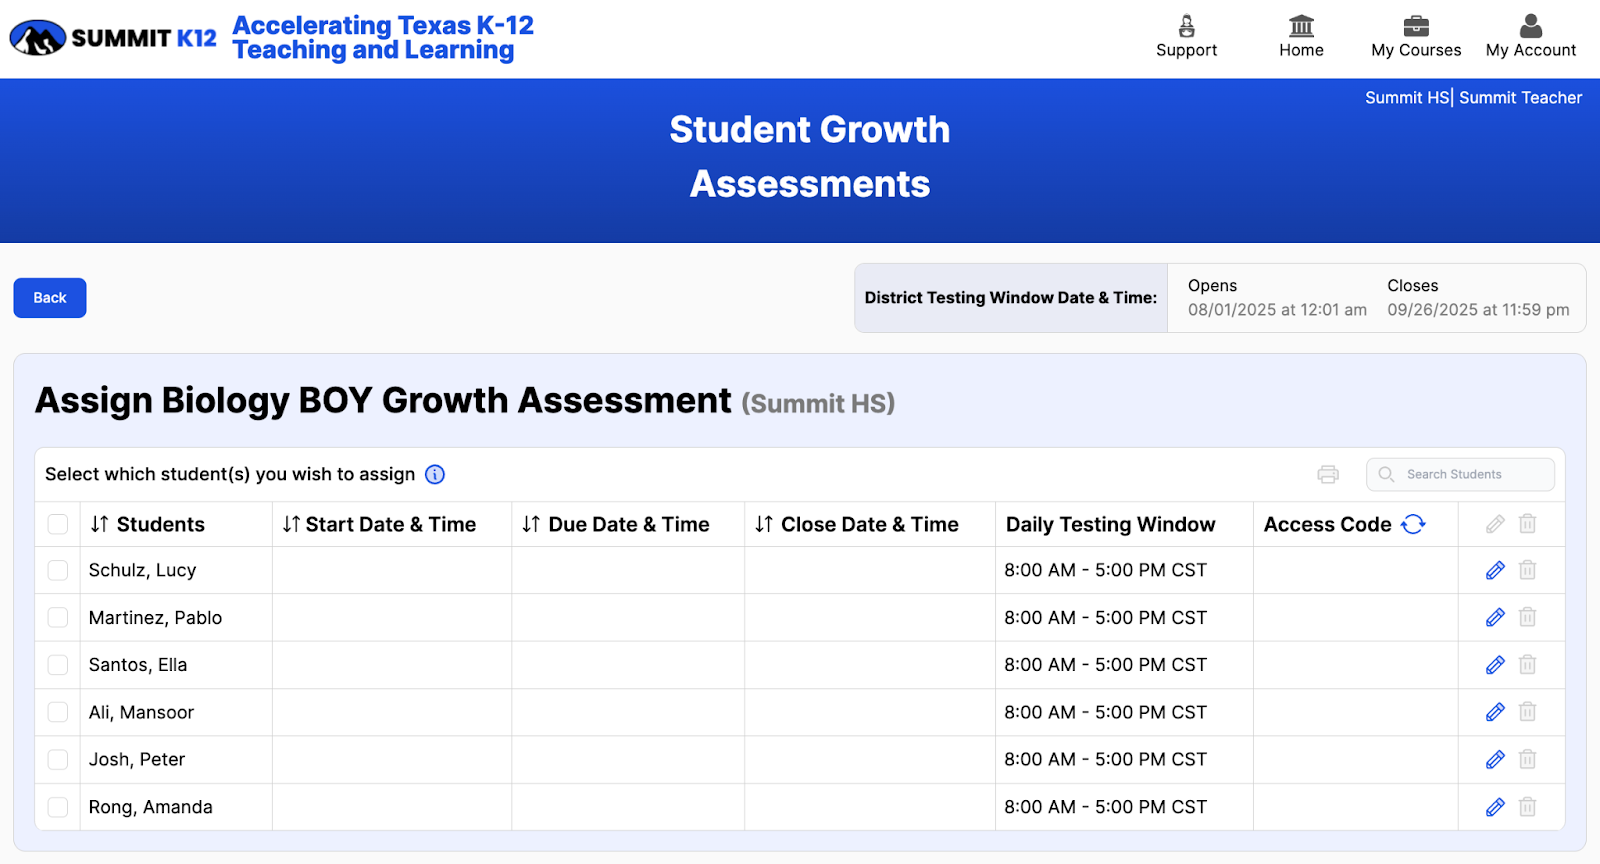Delete assignment for Josh, Peter

[x=1527, y=759]
